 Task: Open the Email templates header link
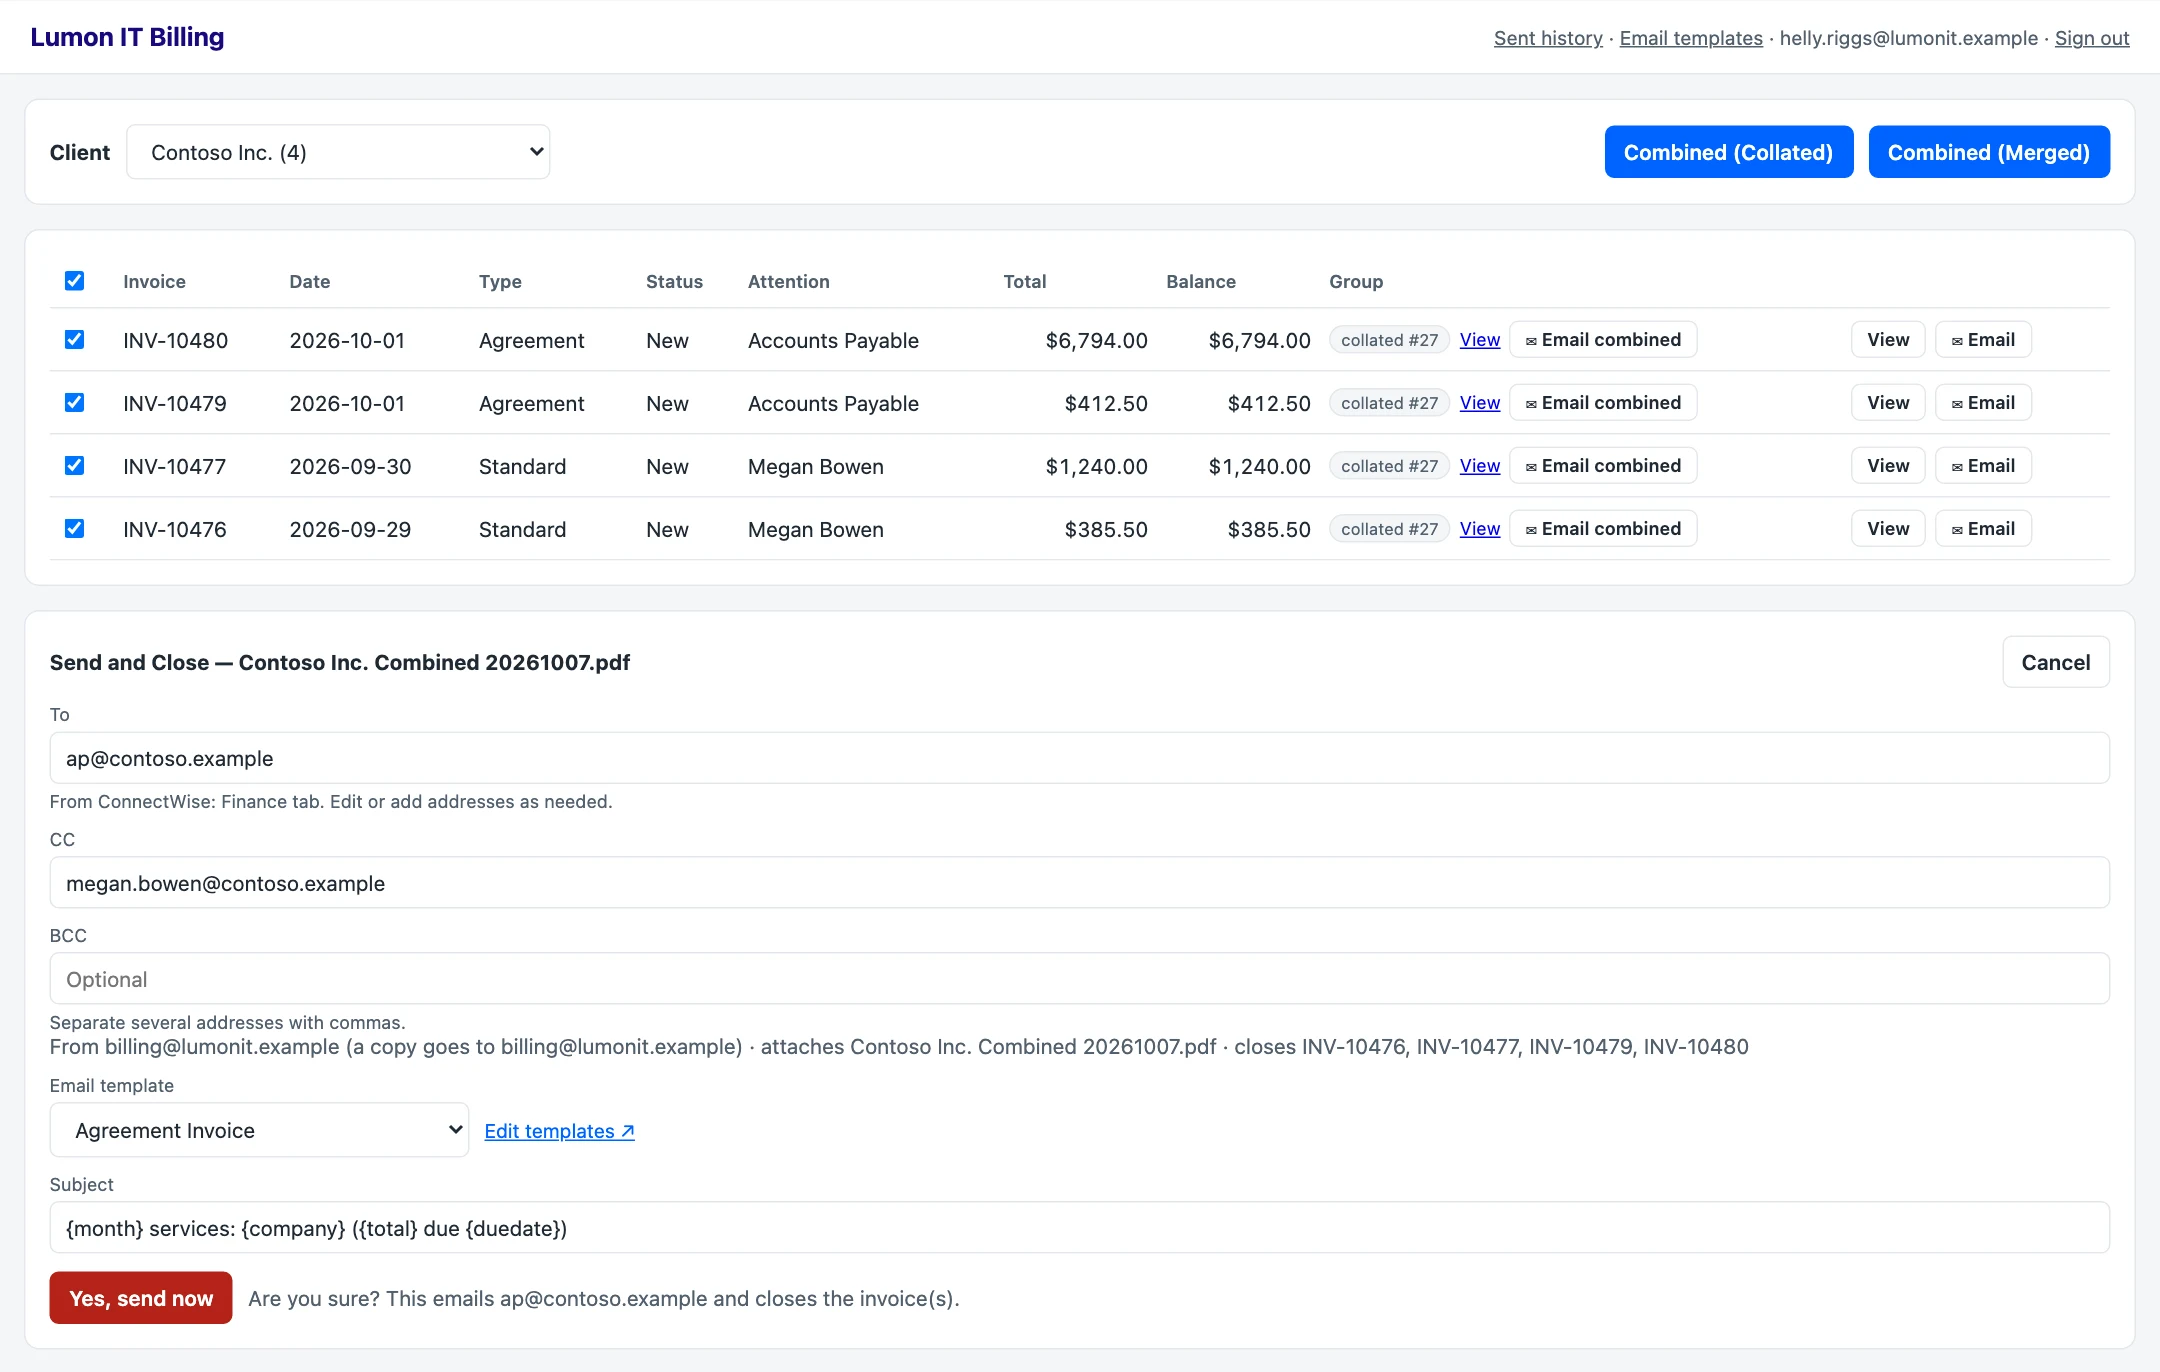(1691, 38)
